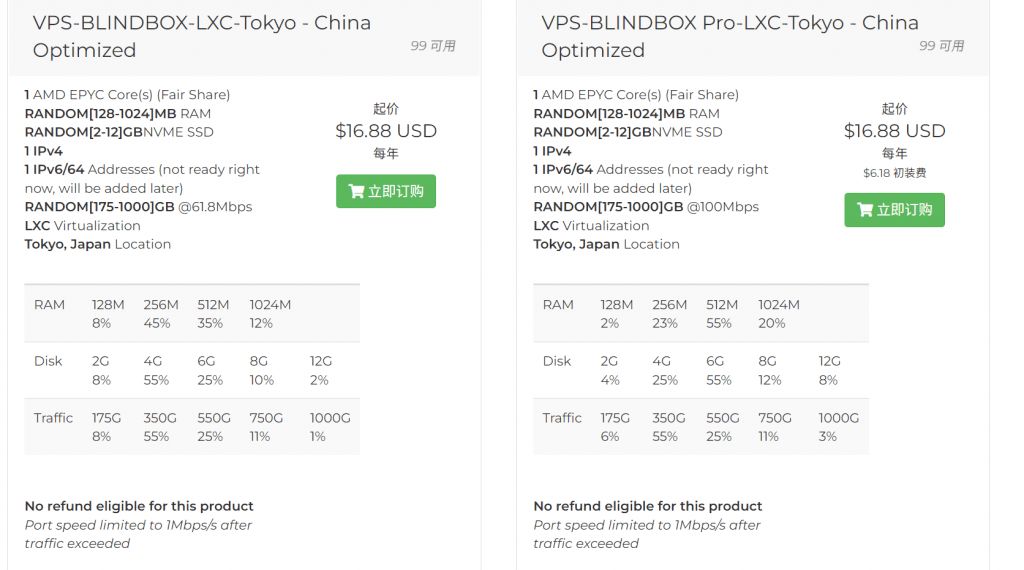
Task: Click 1000G traffic cell in Pro table
Action: point(839,426)
